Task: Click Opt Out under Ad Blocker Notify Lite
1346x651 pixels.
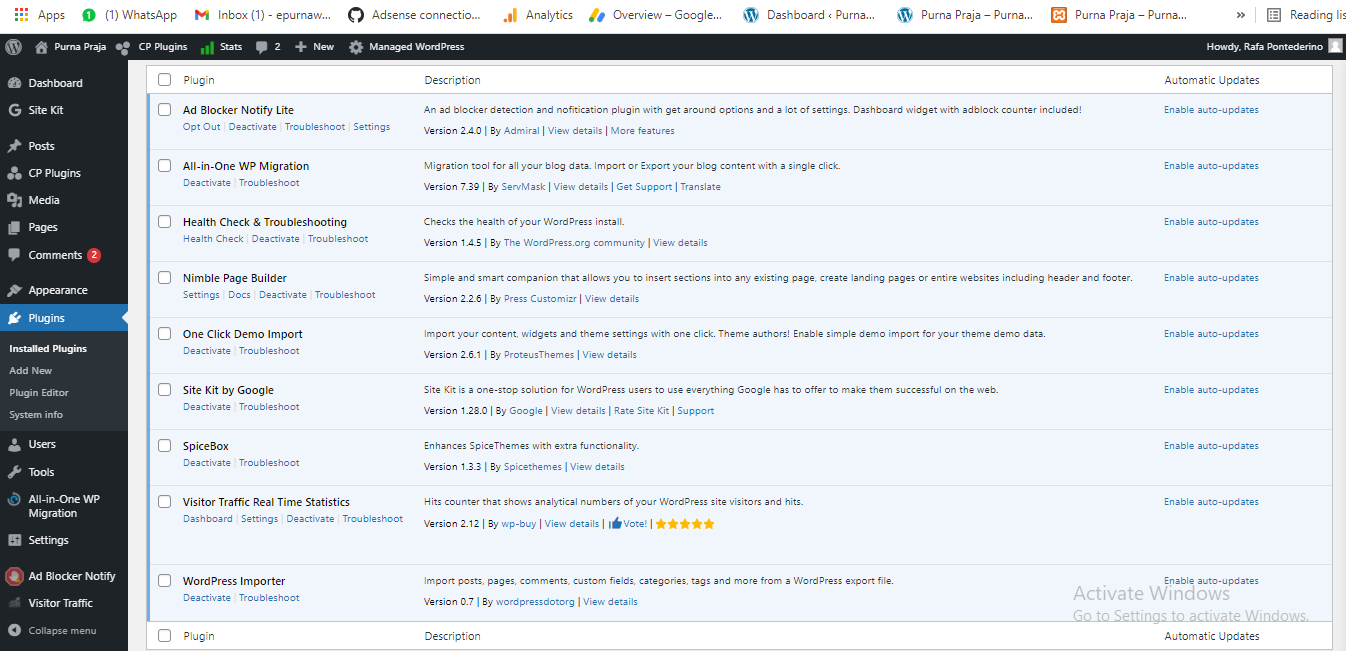Action: [x=202, y=127]
